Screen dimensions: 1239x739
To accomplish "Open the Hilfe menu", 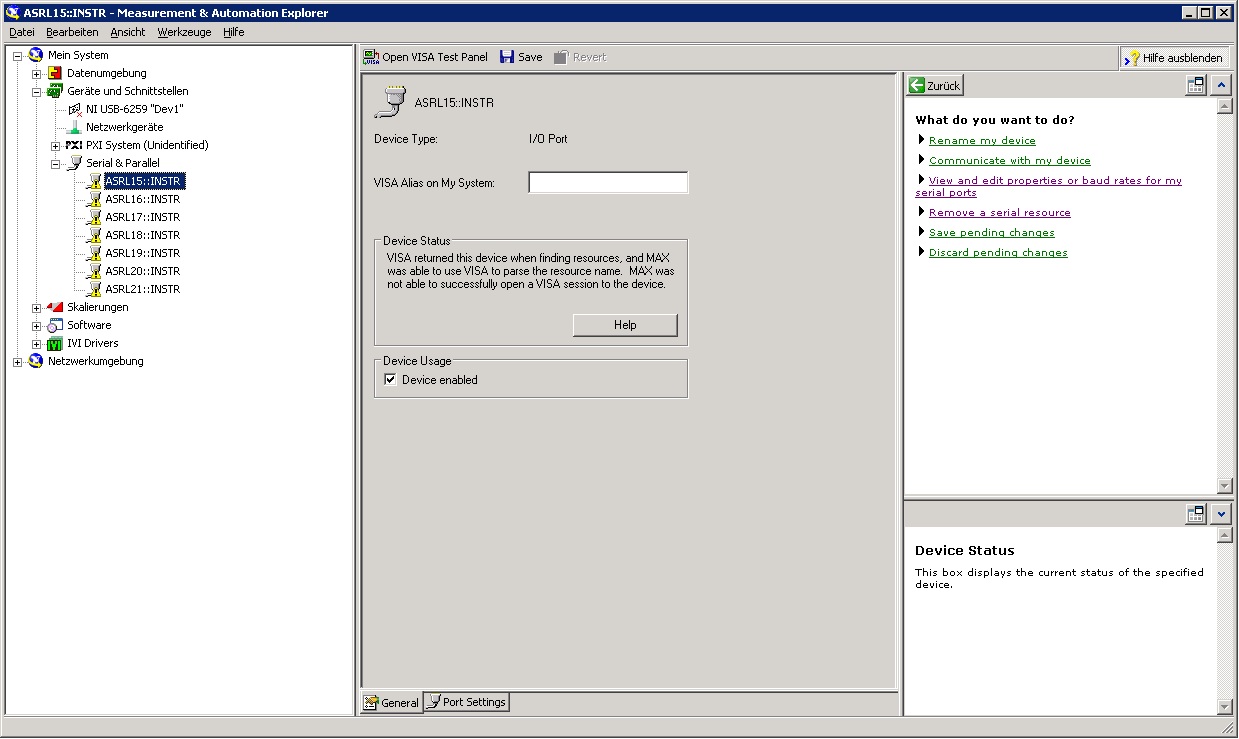I will click(234, 32).
